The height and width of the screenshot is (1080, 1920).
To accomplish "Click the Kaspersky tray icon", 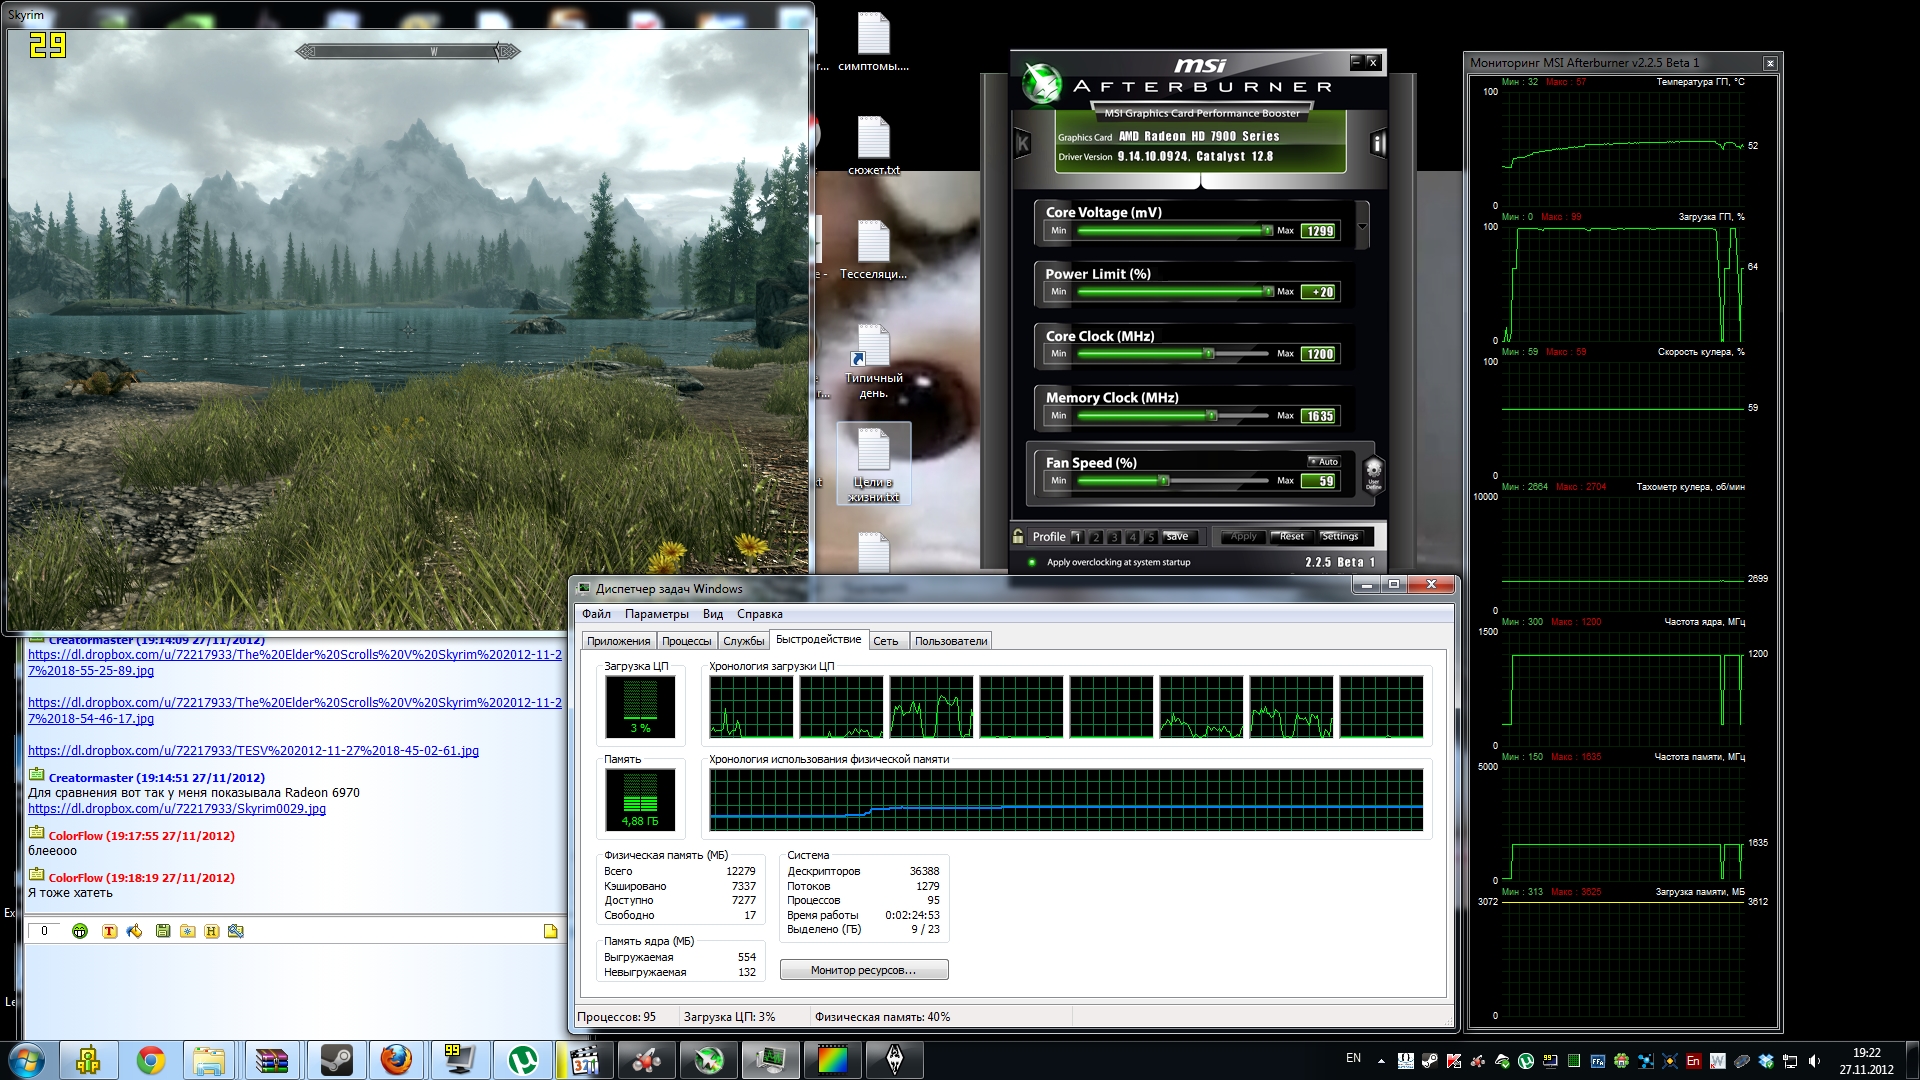I will coord(1453,1061).
